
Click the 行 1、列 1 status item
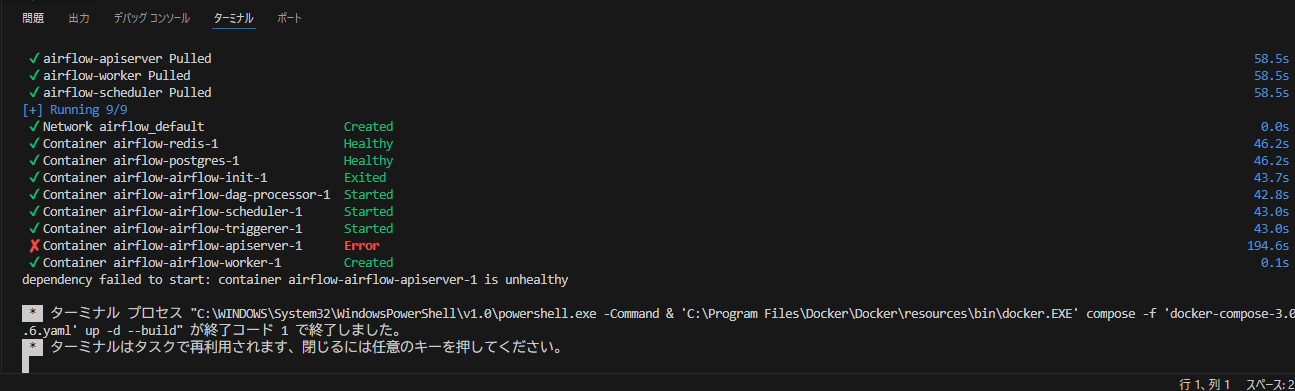tap(1205, 384)
